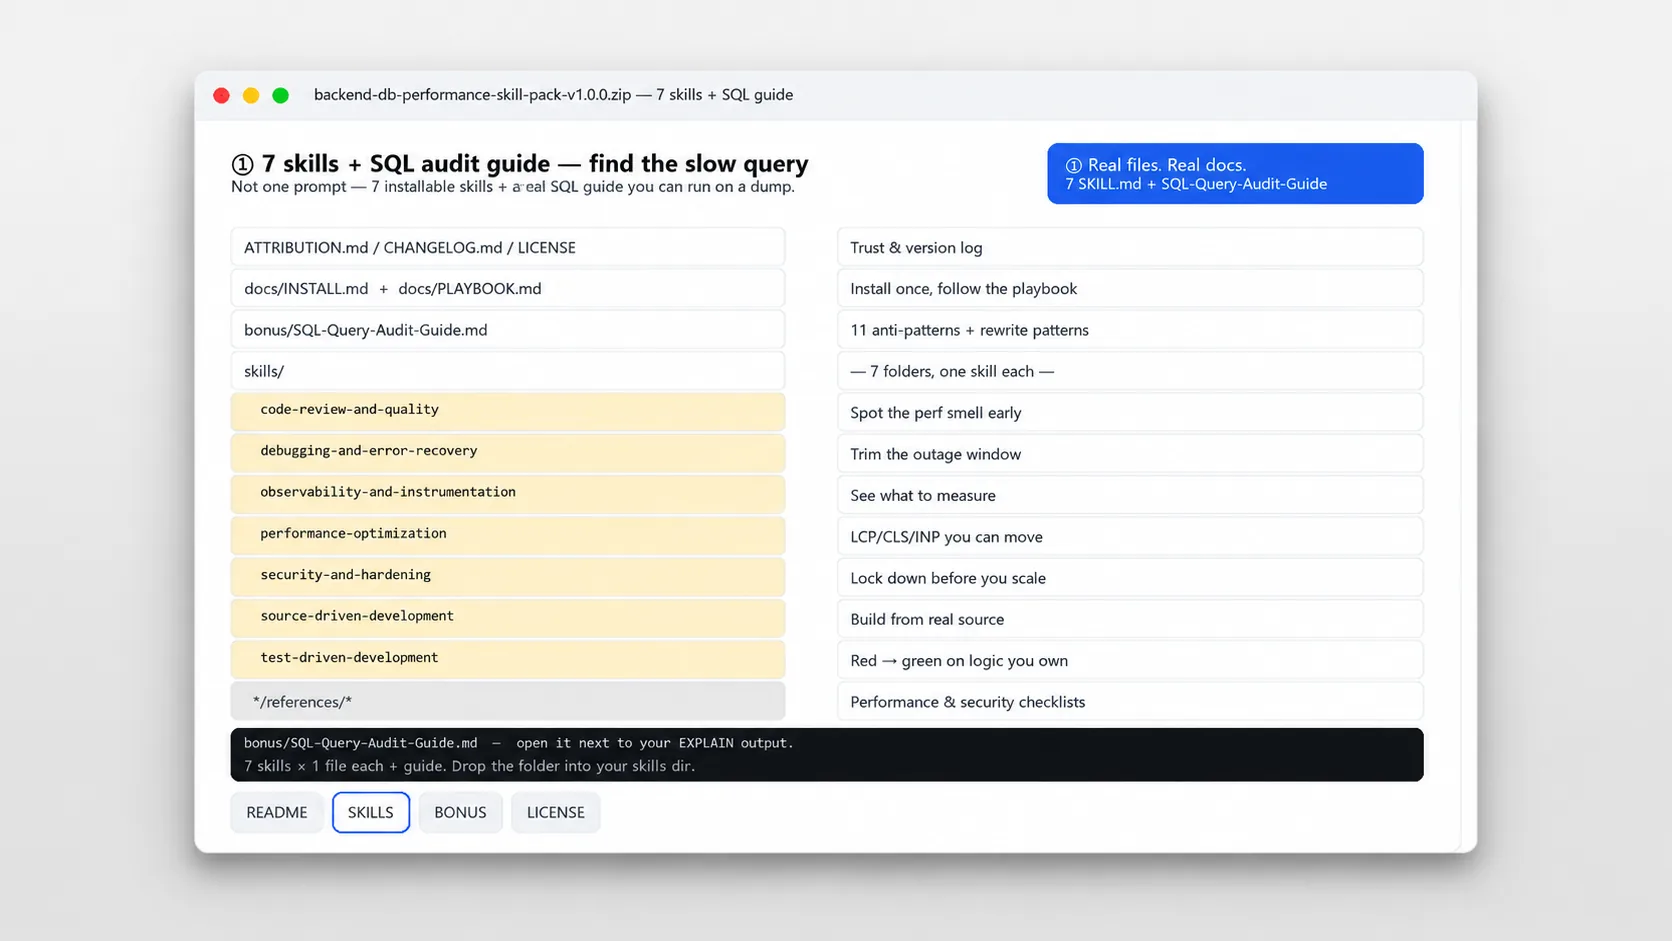The image size is (1672, 941).
Task: Select the ATTRIBUTION.md / CHANGELOG.md / LICENSE row
Action: [508, 247]
